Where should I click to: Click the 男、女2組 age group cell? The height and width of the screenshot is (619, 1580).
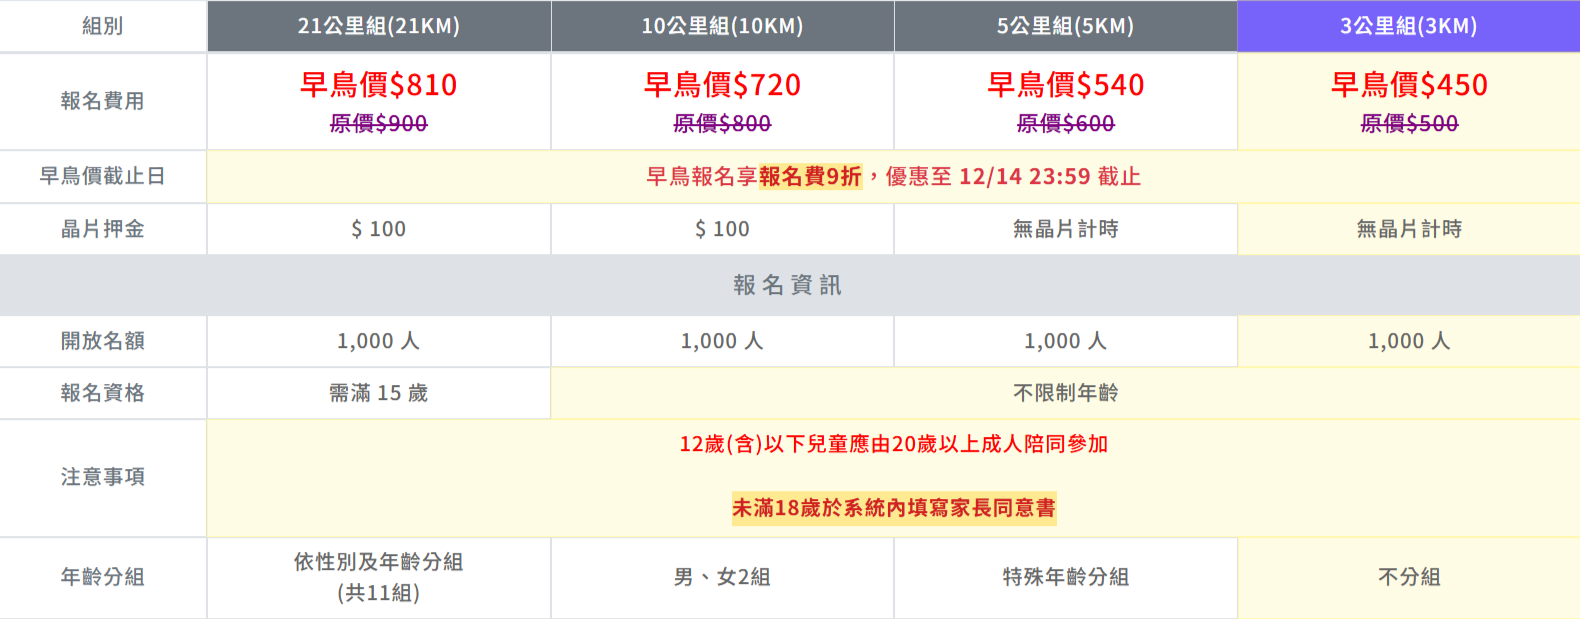click(x=722, y=577)
